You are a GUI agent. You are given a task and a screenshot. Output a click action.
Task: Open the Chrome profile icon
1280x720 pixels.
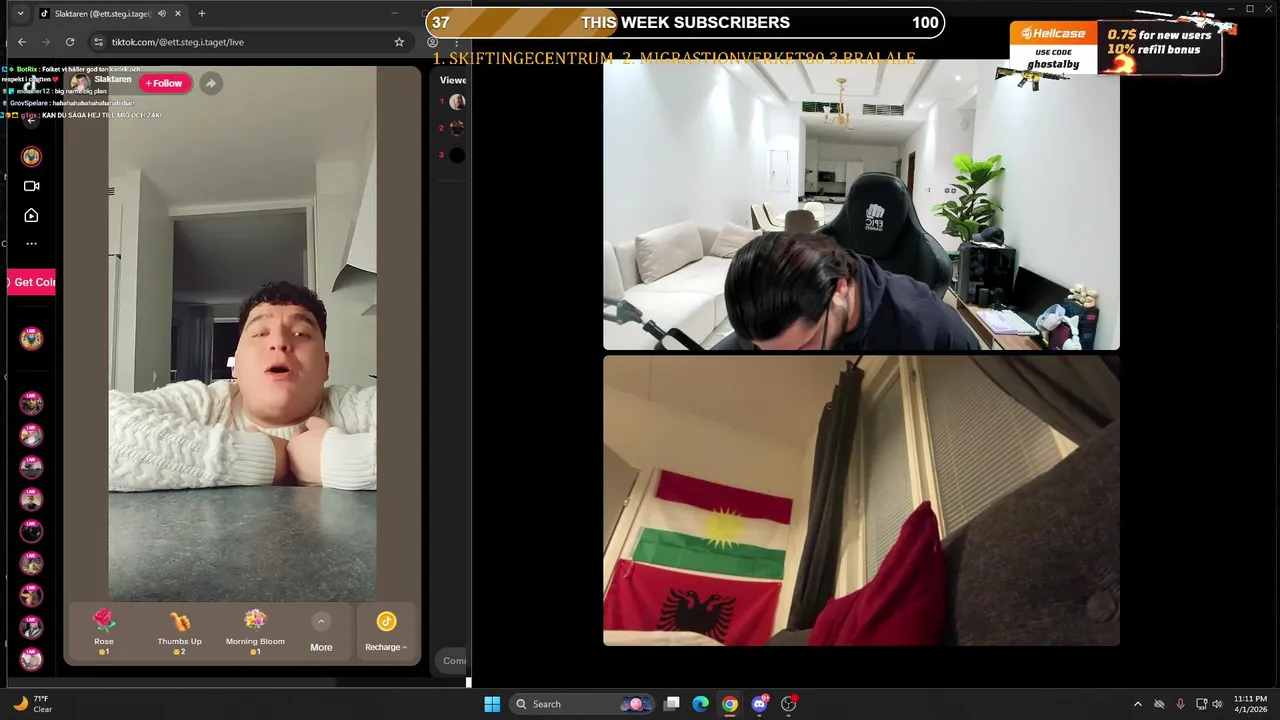[x=432, y=42]
